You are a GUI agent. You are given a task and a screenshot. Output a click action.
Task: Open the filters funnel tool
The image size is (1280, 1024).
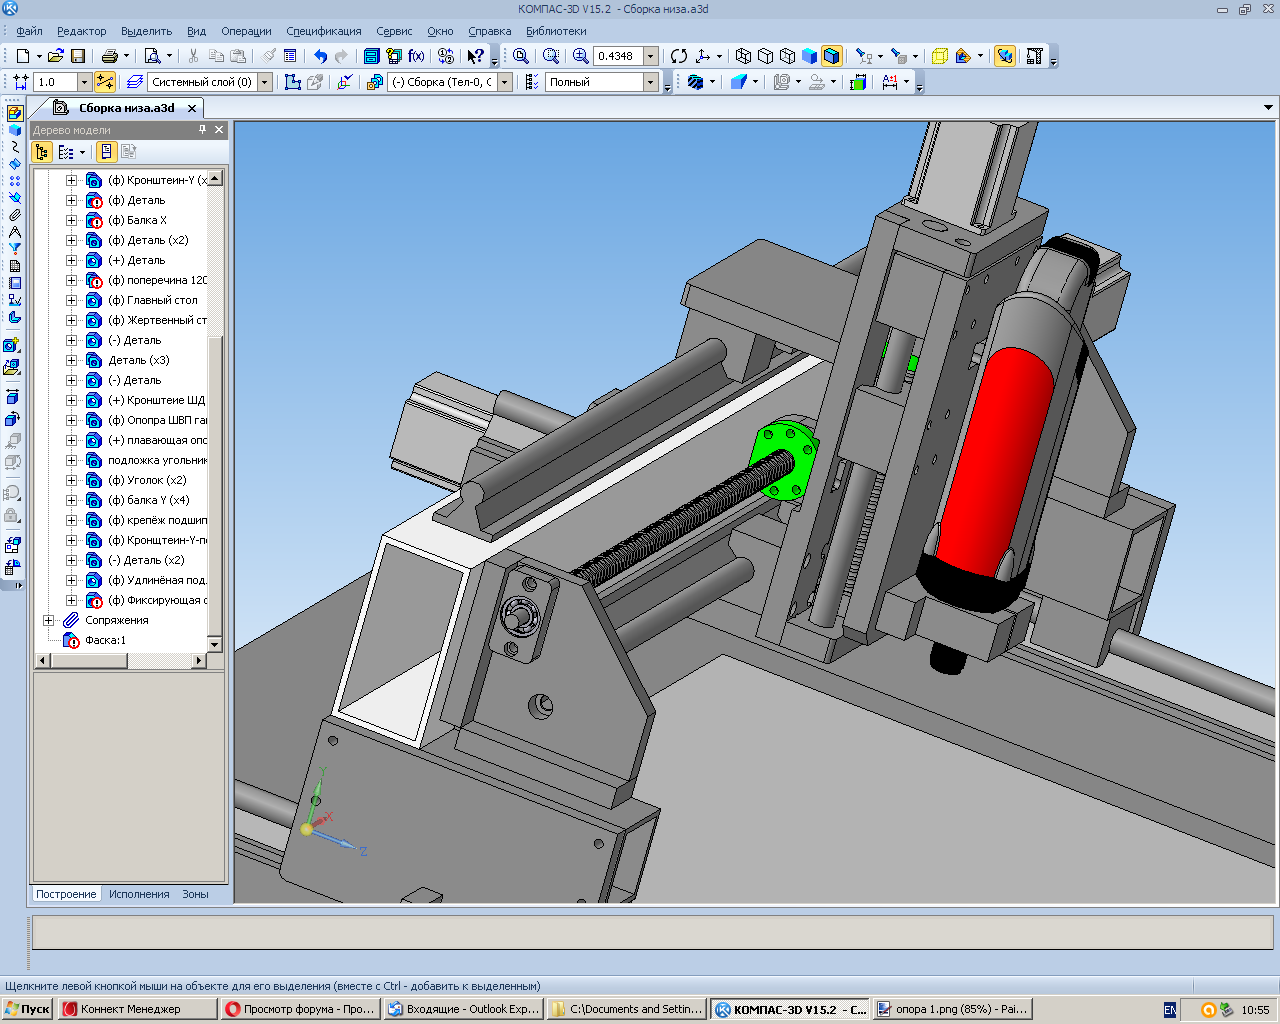click(14, 249)
